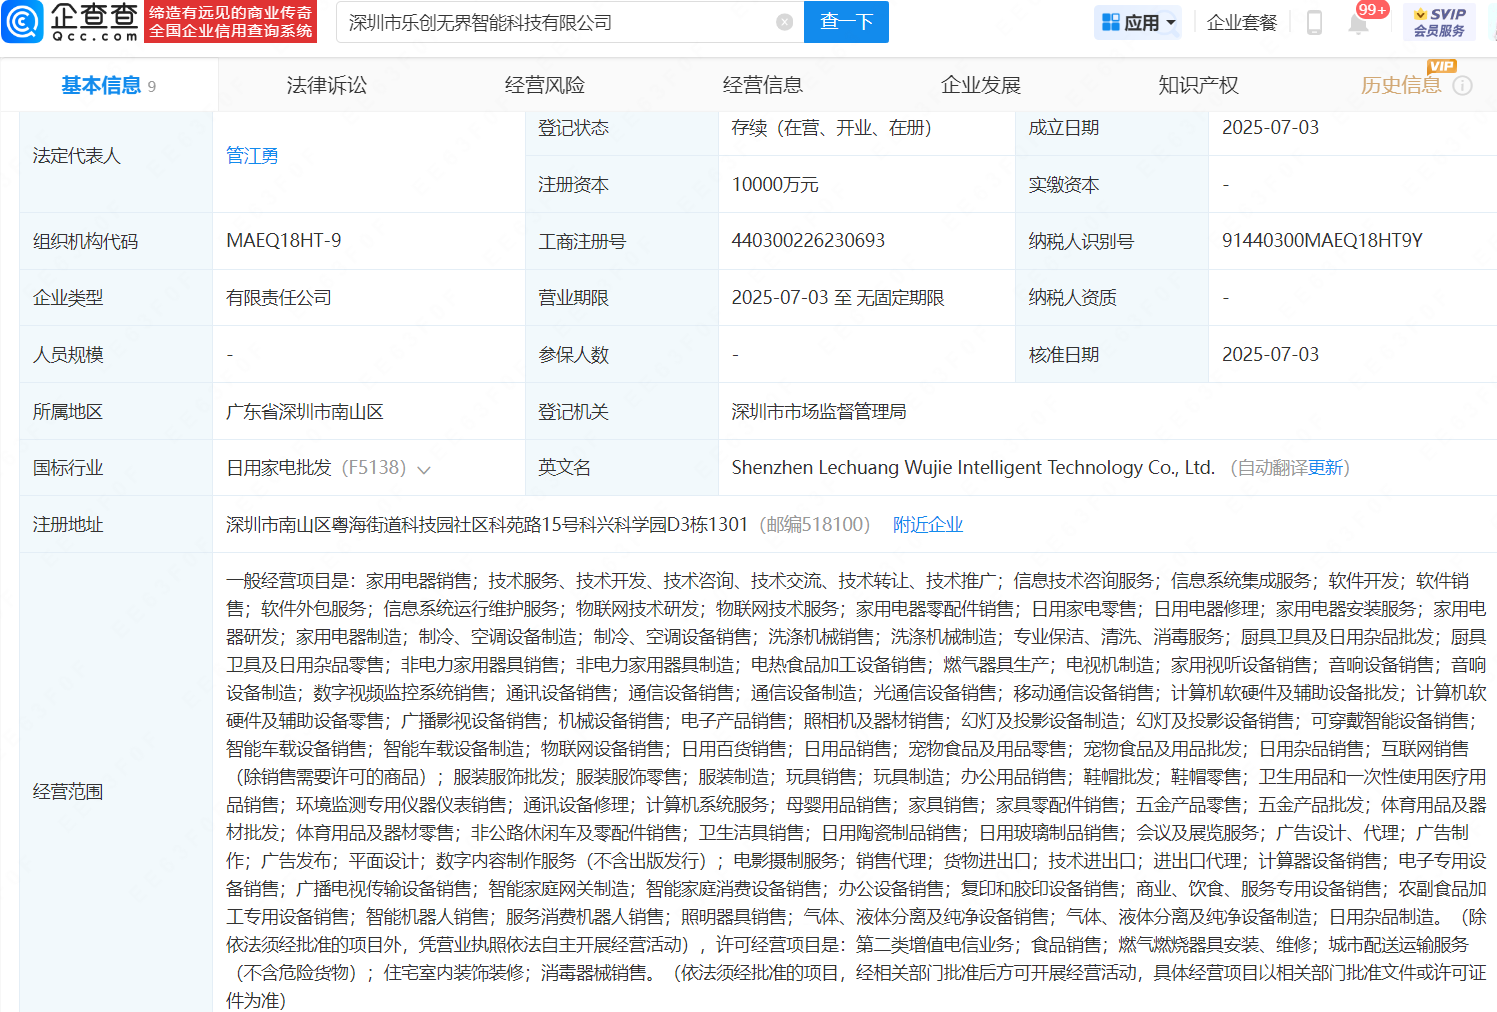1497x1012 pixels.
Task: Click 附近企业 link
Action: (928, 525)
